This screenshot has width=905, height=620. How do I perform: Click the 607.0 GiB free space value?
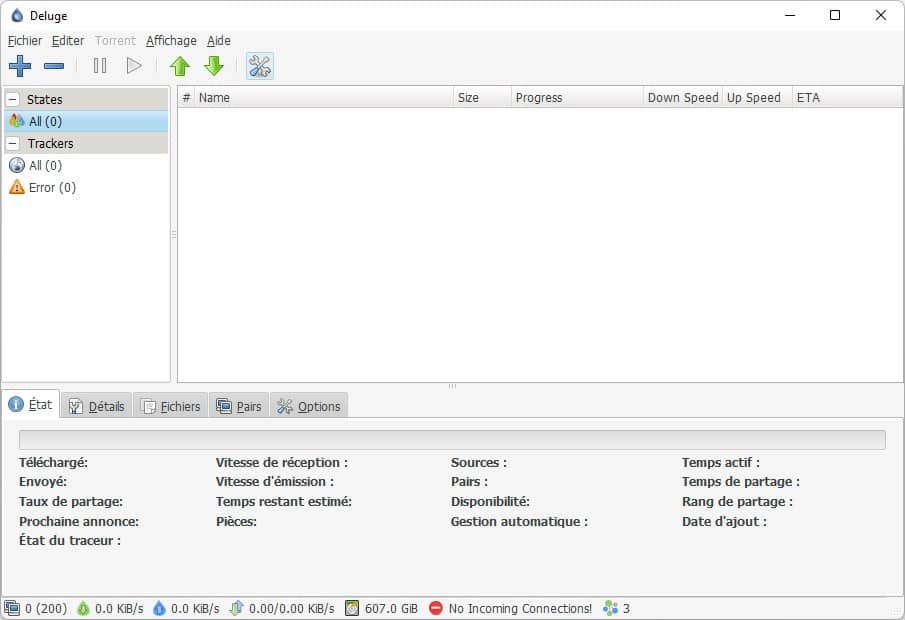391,608
